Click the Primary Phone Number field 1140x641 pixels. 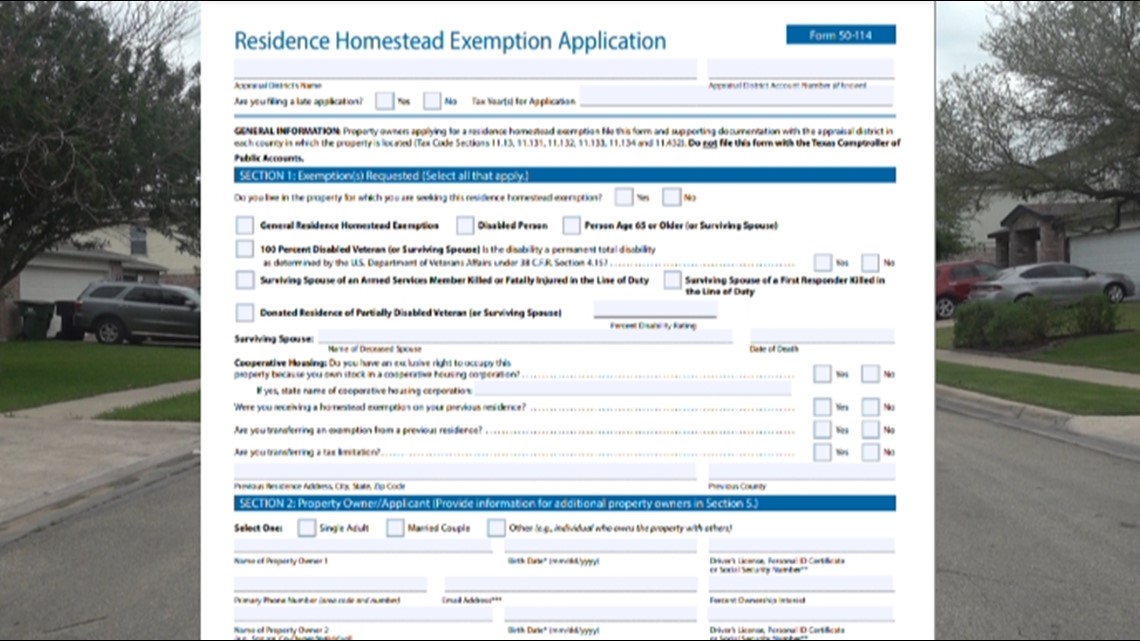coord(330,584)
